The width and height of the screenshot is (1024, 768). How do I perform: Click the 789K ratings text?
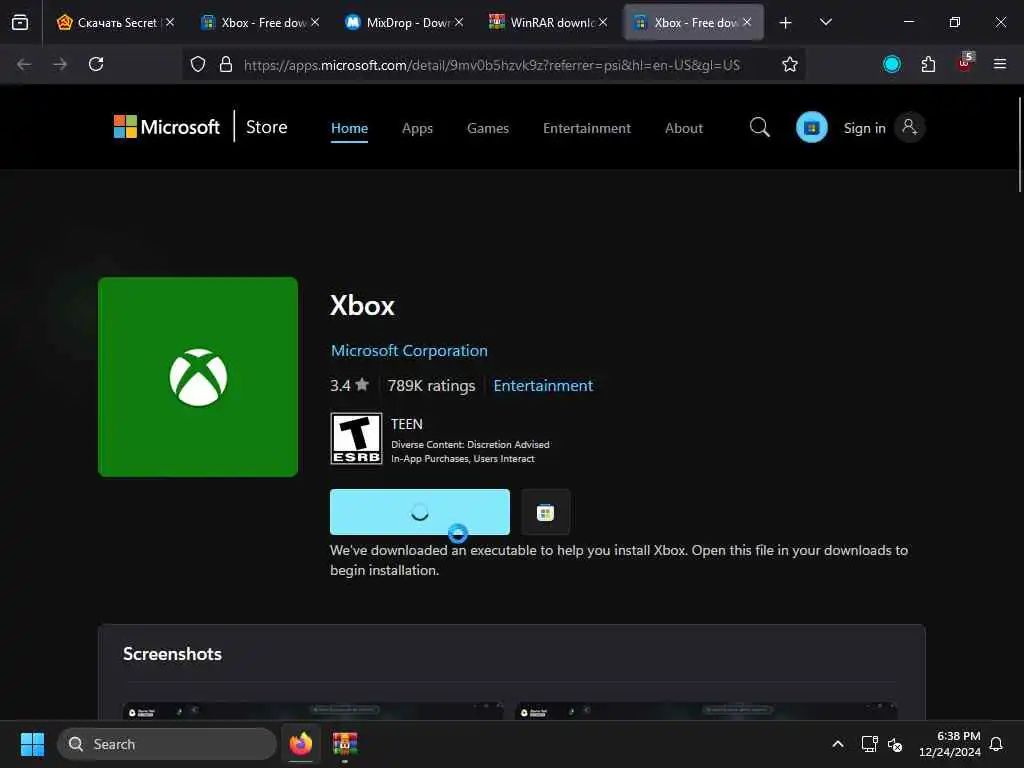pos(431,385)
